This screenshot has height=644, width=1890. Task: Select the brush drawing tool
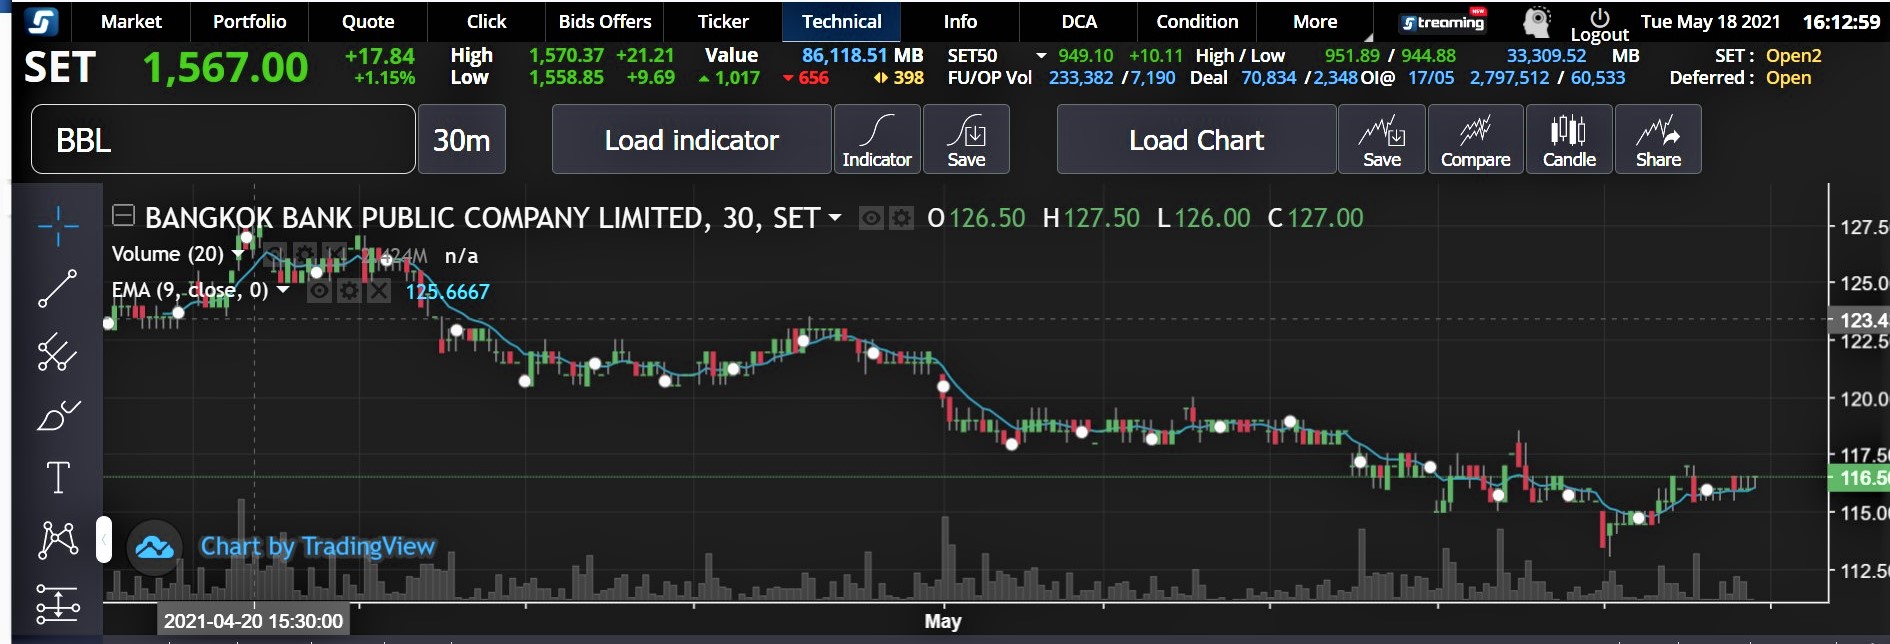58,415
